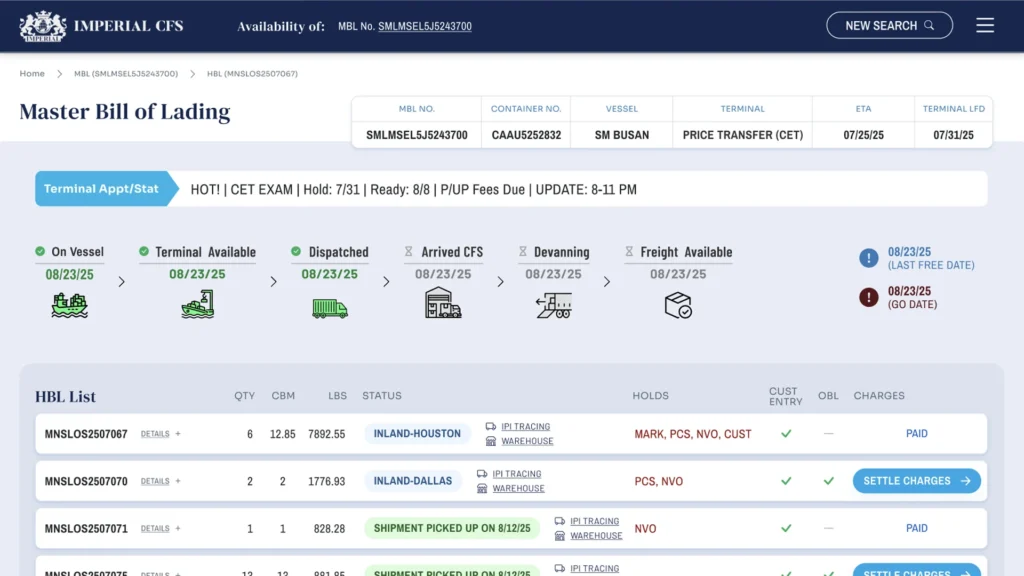Click the Freight Available box icon

(x=678, y=305)
